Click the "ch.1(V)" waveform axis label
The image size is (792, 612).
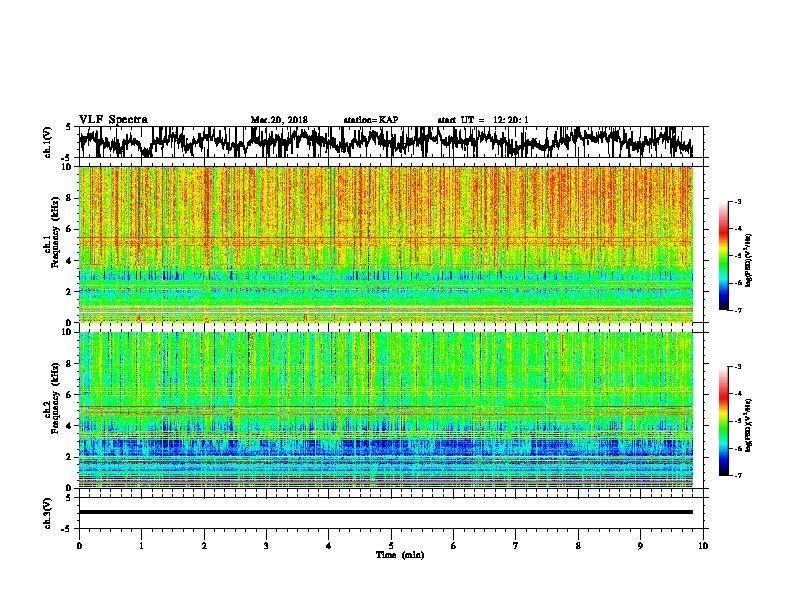tap(48, 142)
